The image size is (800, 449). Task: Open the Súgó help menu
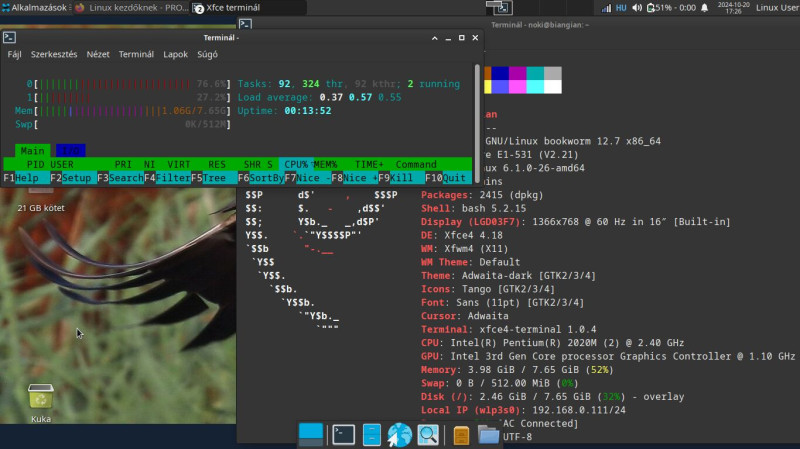click(207, 54)
